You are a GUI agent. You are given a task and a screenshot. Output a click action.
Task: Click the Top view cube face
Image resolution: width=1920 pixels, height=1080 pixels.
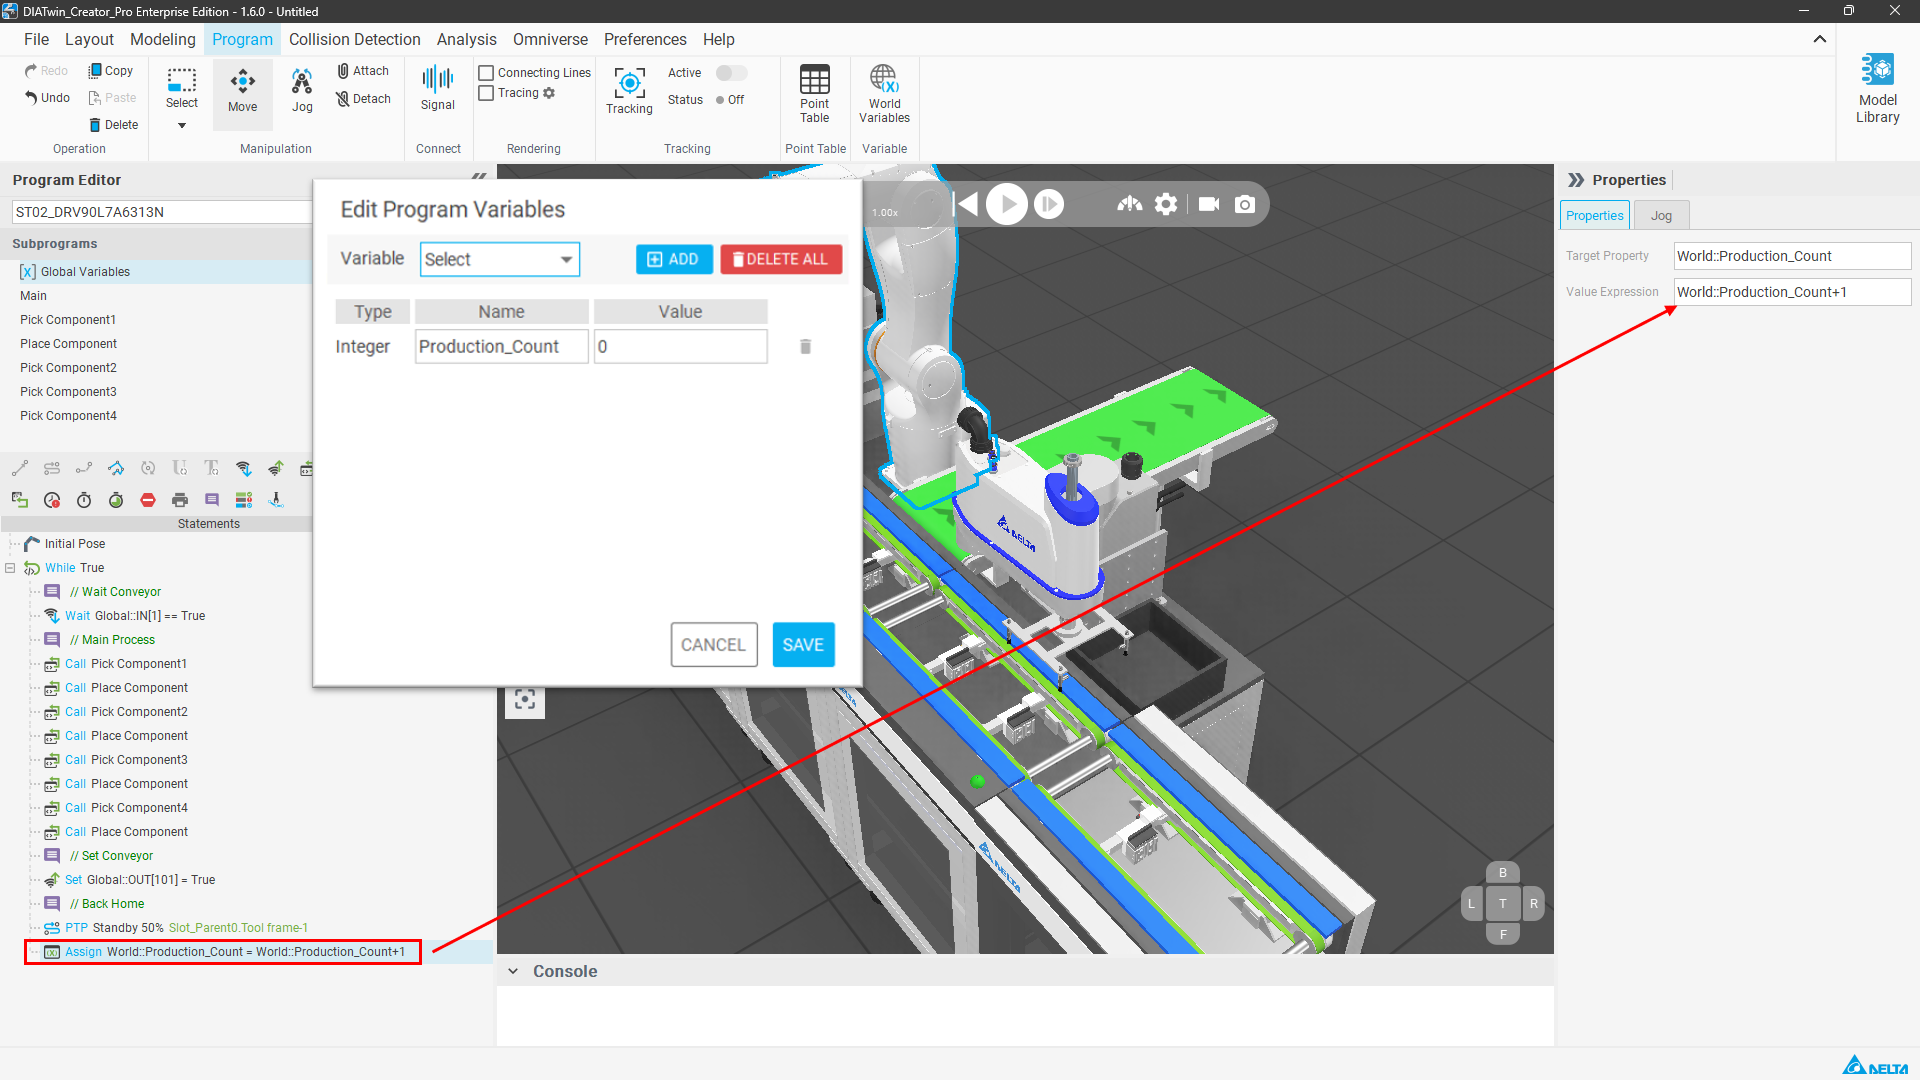point(1502,904)
